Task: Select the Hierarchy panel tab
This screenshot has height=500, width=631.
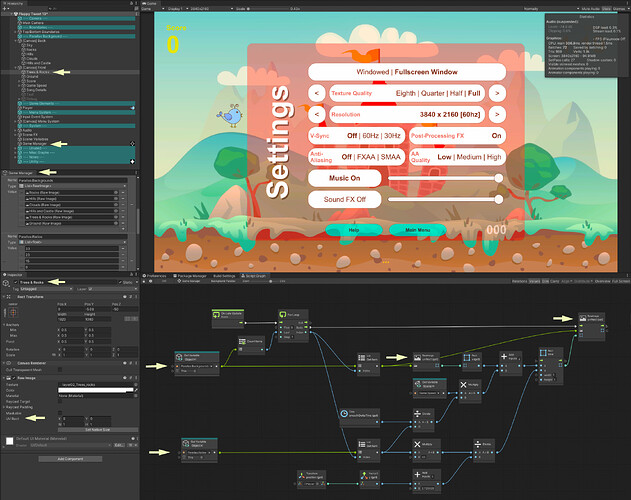Action: pos(13,3)
